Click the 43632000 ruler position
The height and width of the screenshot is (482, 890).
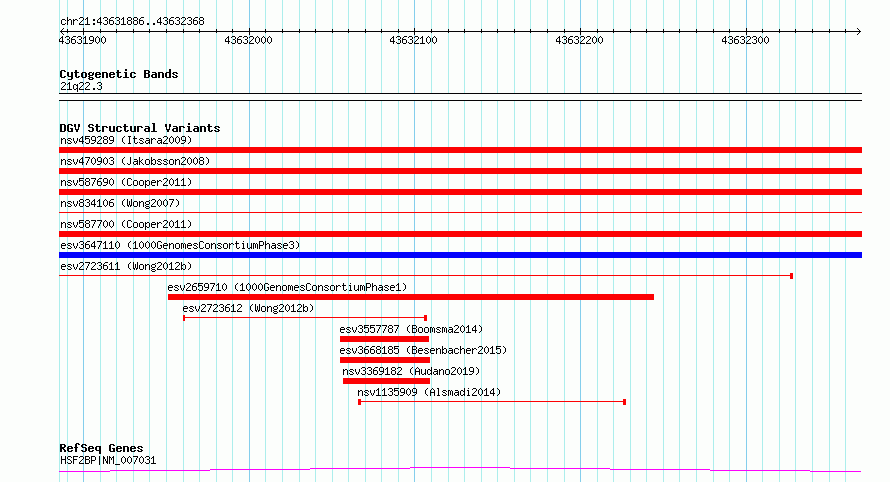(248, 40)
